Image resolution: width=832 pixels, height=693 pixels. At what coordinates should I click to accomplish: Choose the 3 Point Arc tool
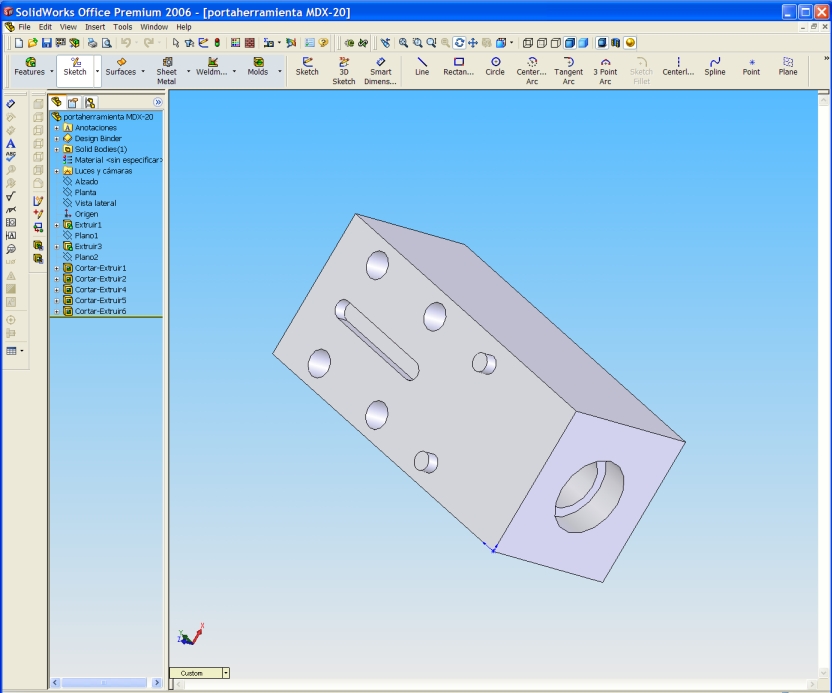605,70
